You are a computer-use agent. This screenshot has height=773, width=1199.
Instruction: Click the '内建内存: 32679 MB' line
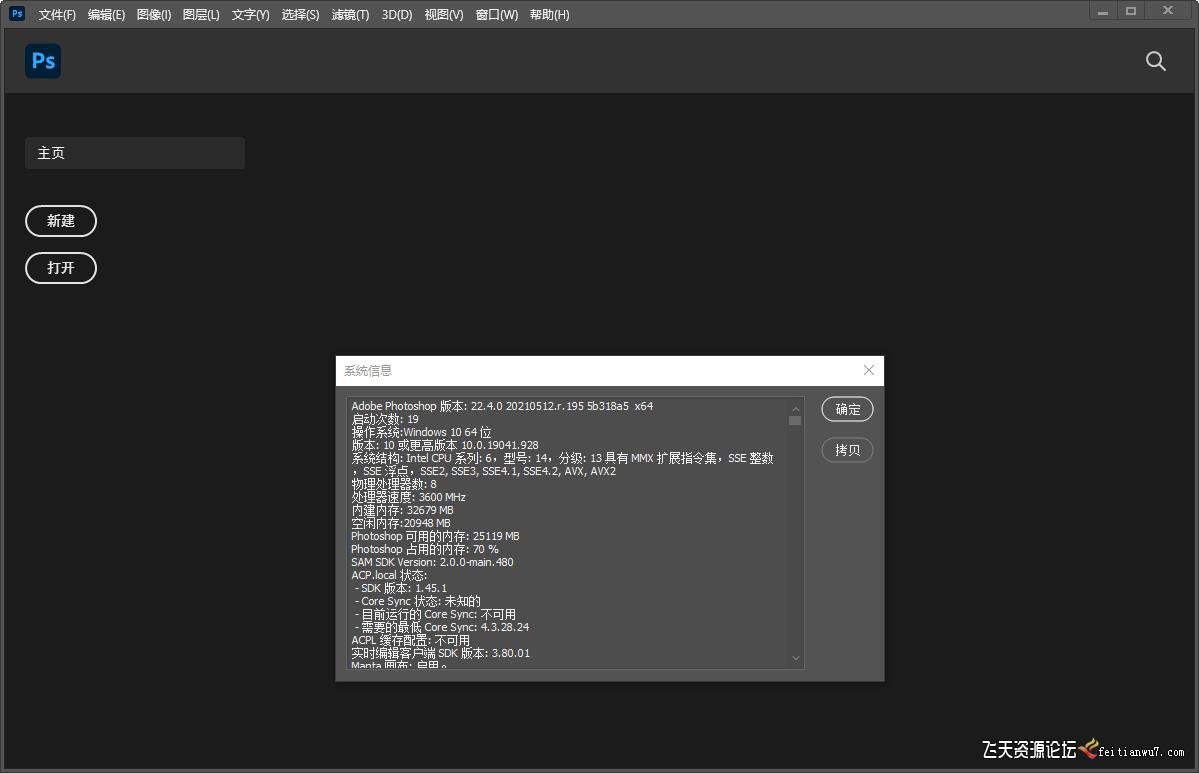(x=402, y=510)
